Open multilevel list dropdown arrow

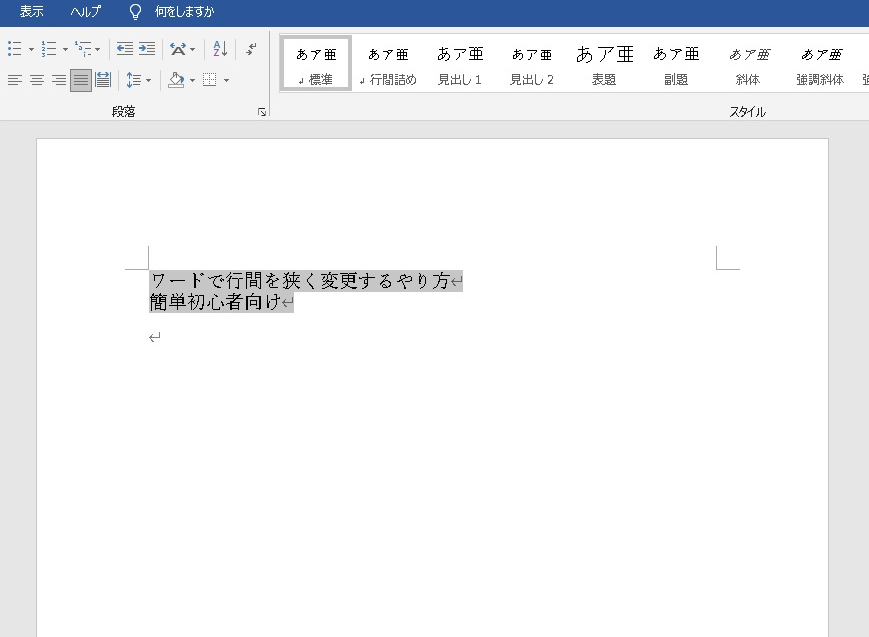click(98, 49)
